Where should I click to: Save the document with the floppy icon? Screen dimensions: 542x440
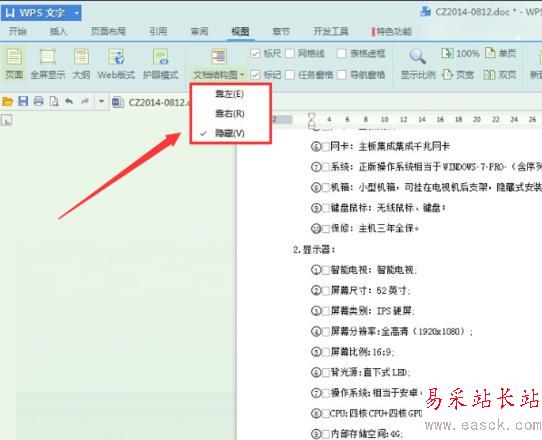point(23,101)
